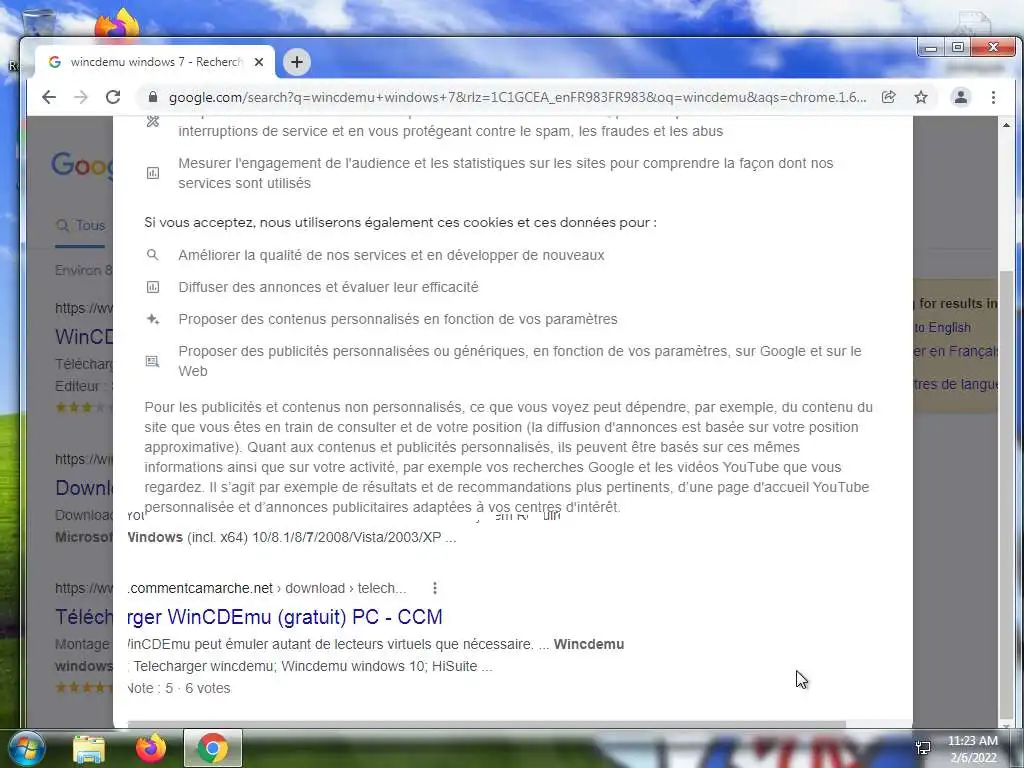This screenshot has height=768, width=1024.
Task: Open the commentcamarche result options dots
Action: click(x=435, y=588)
